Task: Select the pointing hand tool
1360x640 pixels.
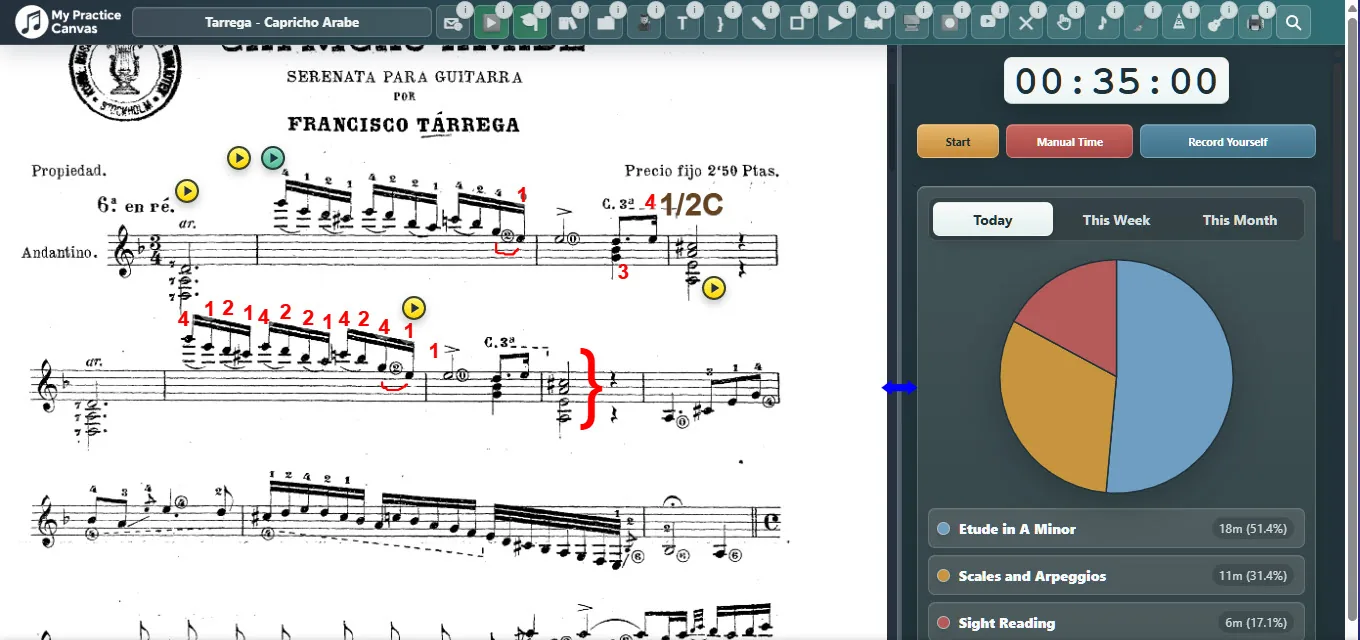Action: (x=1064, y=23)
